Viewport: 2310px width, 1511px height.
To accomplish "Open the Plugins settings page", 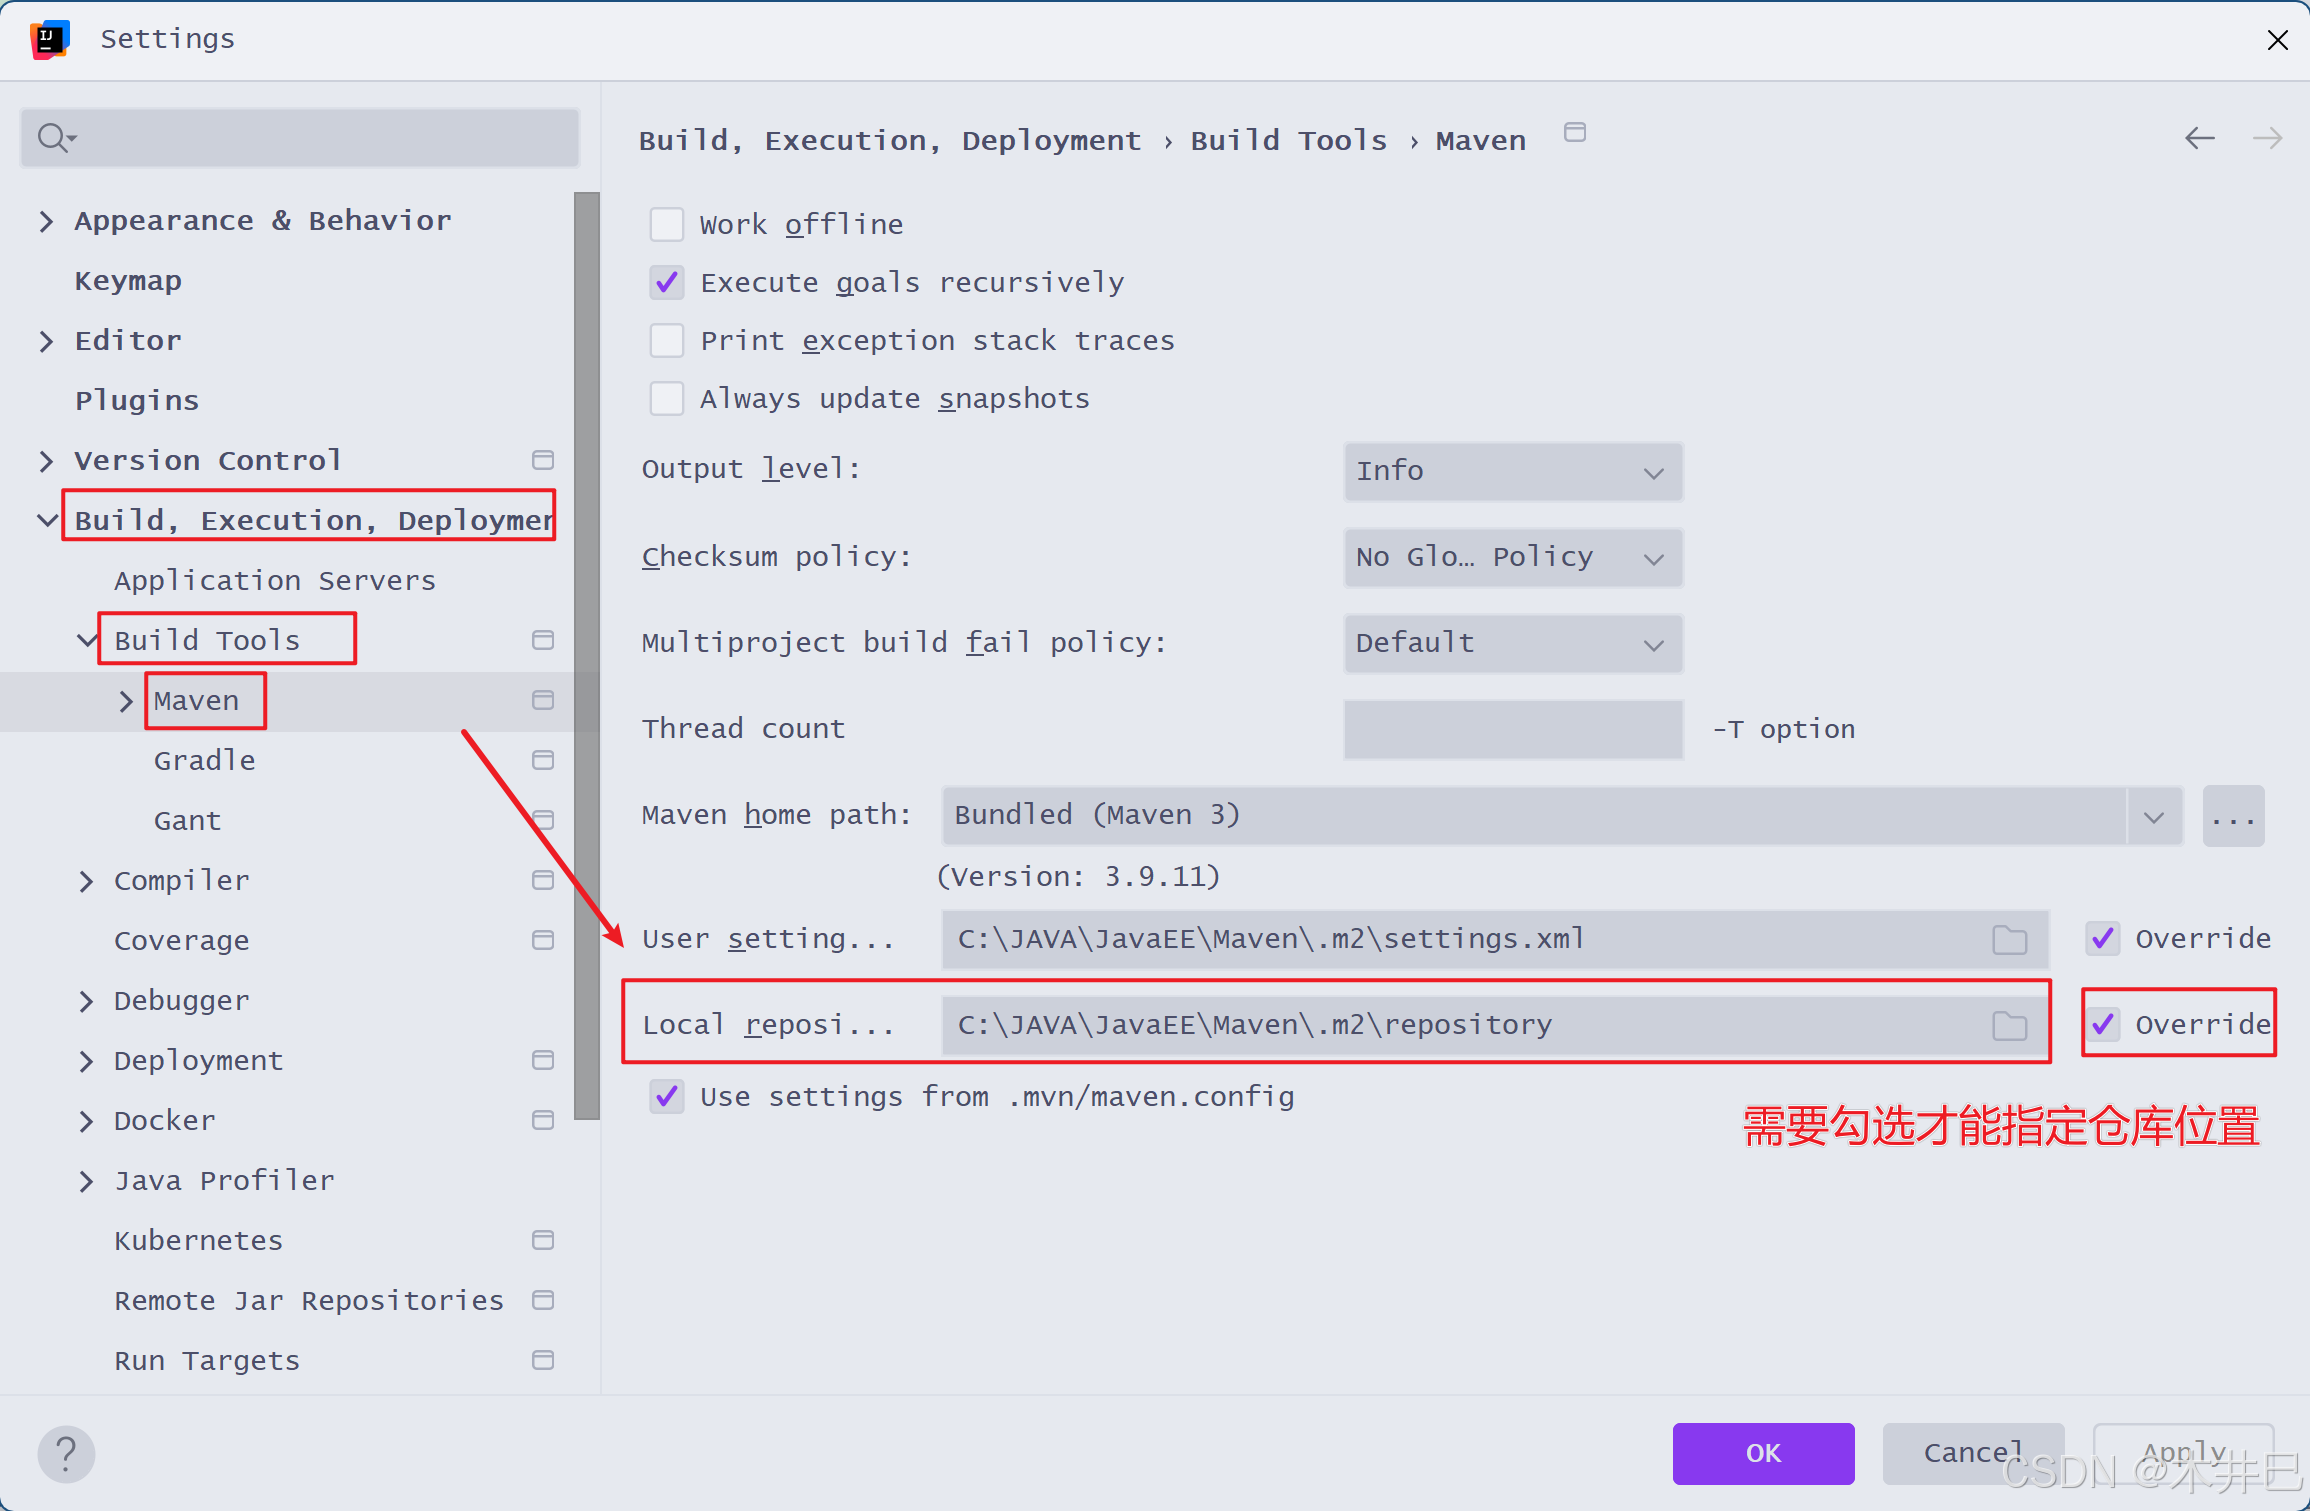I will [137, 401].
